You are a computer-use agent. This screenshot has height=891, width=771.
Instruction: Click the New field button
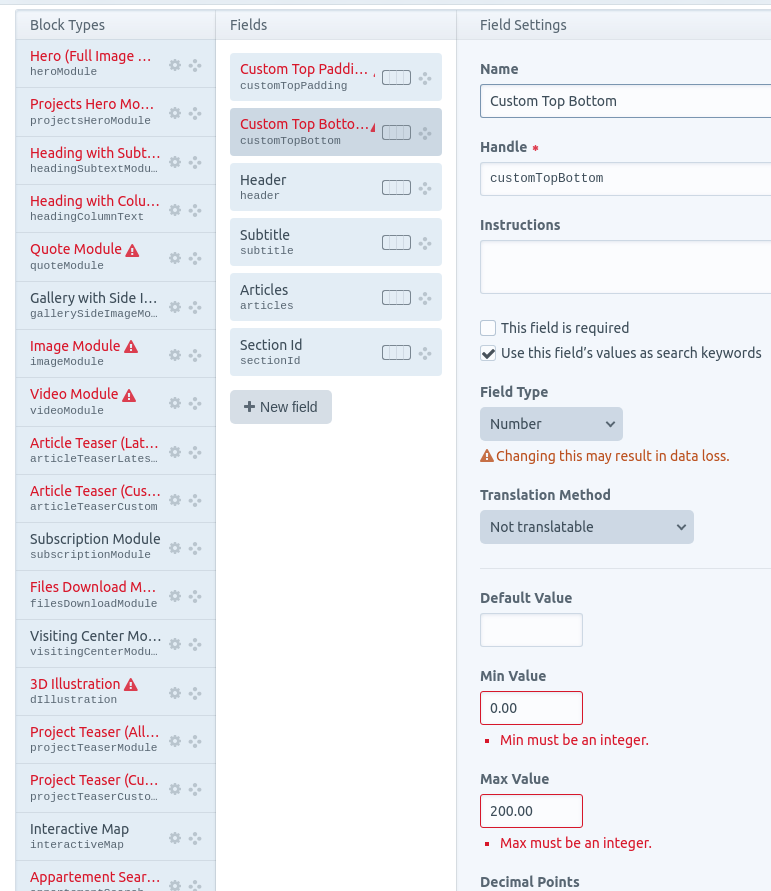coord(281,407)
